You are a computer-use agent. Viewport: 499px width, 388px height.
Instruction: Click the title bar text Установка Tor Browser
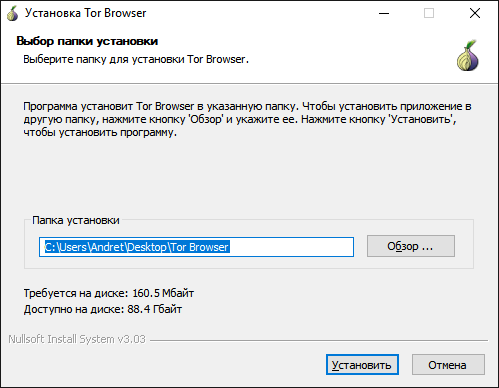click(86, 13)
